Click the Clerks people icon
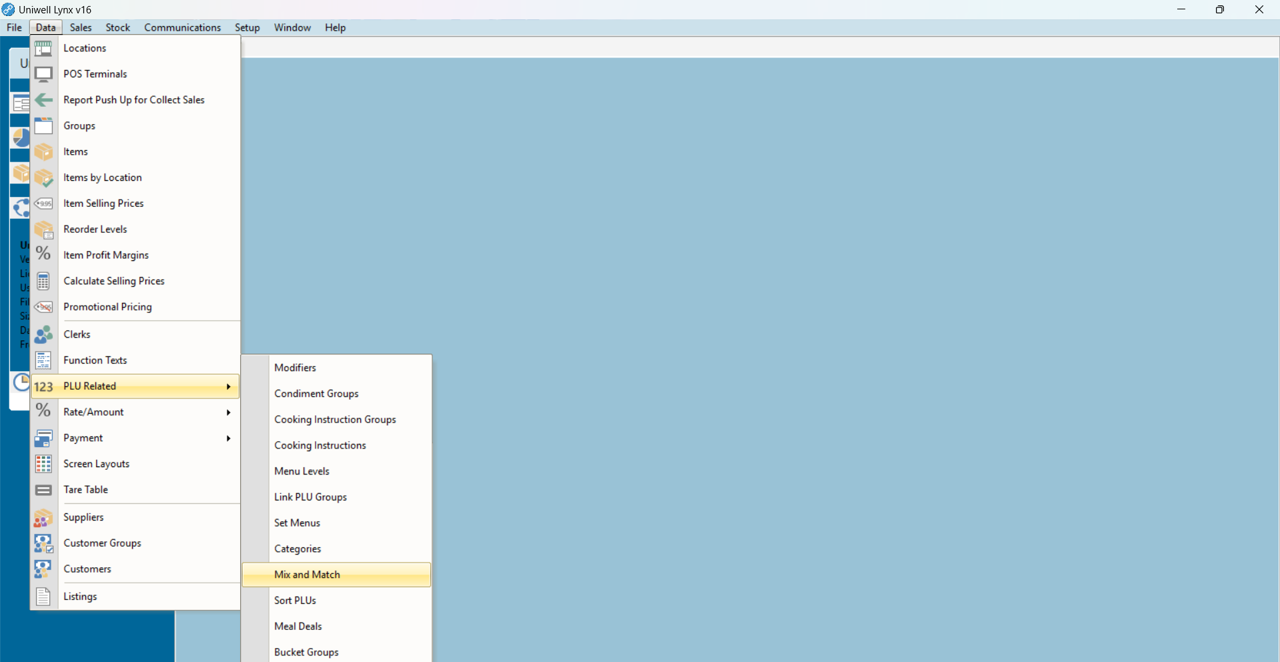Viewport: 1280px width, 662px height. click(x=43, y=334)
